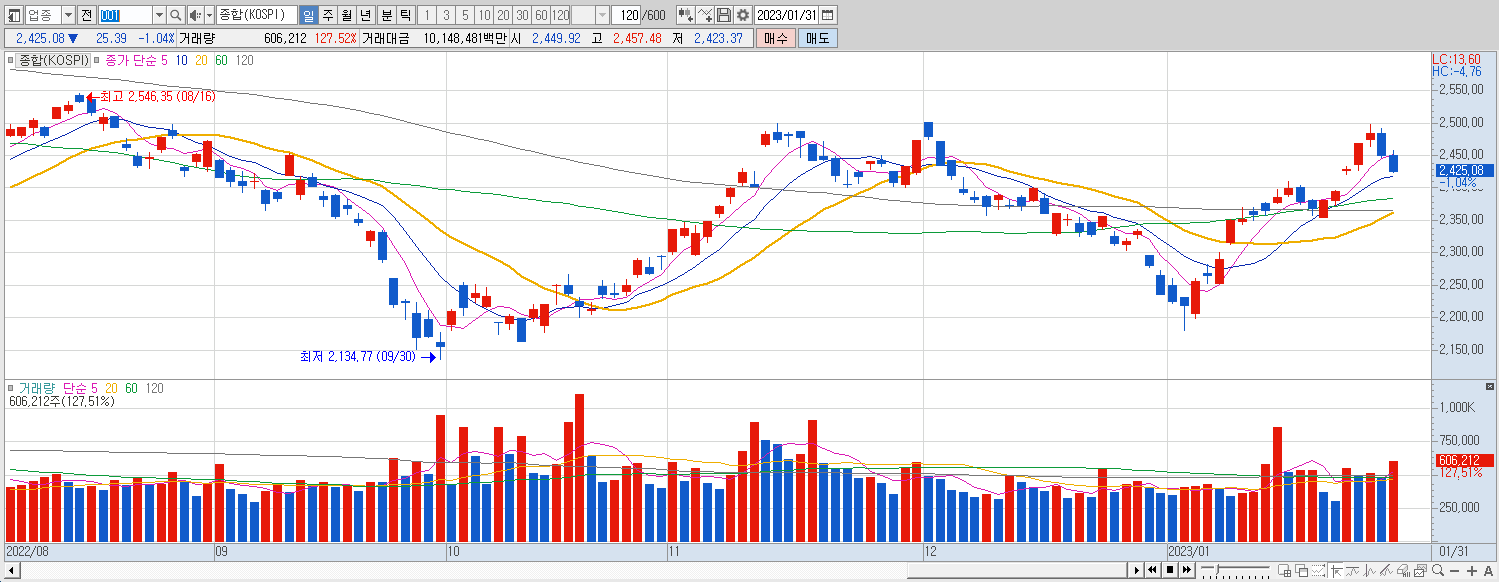1499x582 pixels.
Task: Open the code 001 history dropdown arrow
Action: pos(159,15)
